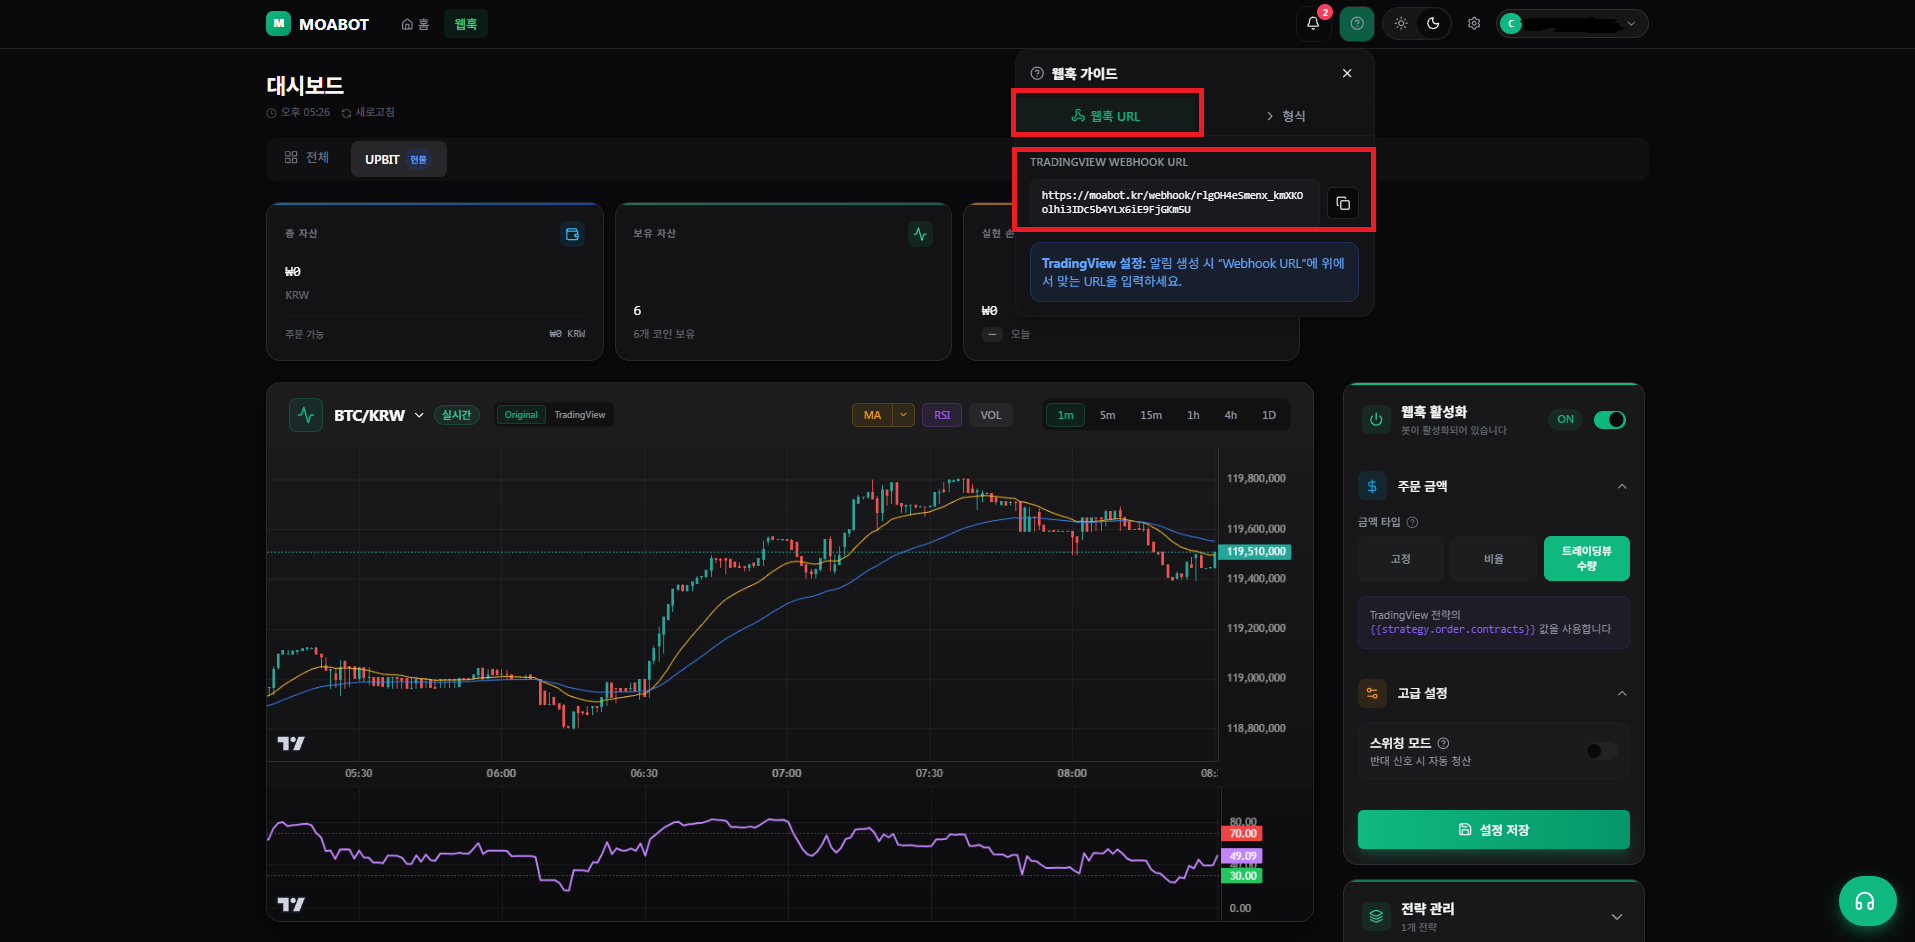1915x942 pixels.
Task: Click the ON status badge
Action: pos(1566,420)
